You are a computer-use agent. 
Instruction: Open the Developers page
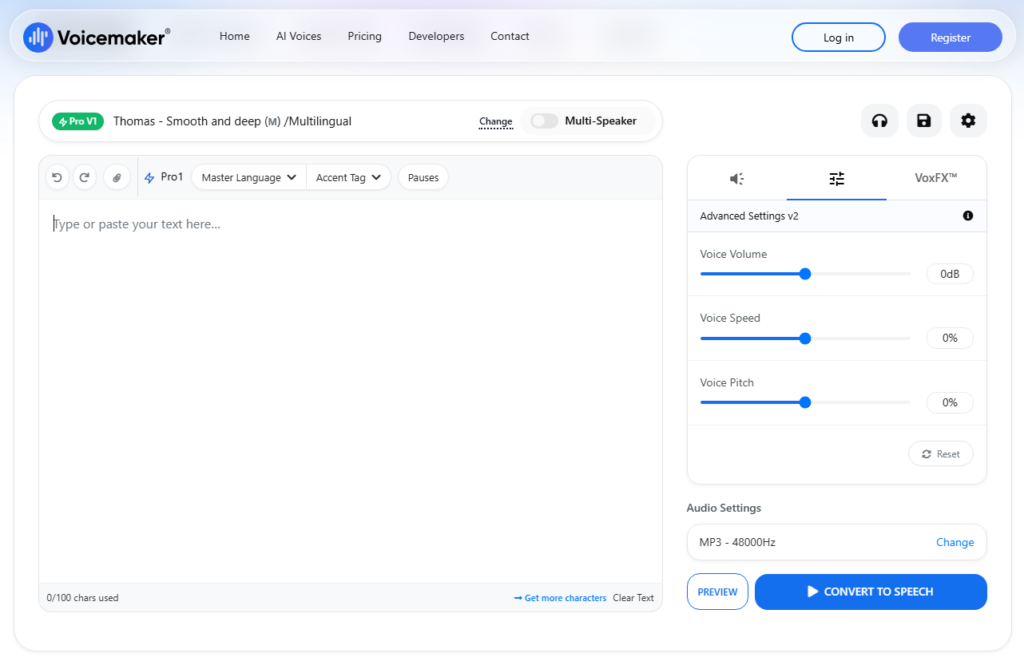click(436, 37)
